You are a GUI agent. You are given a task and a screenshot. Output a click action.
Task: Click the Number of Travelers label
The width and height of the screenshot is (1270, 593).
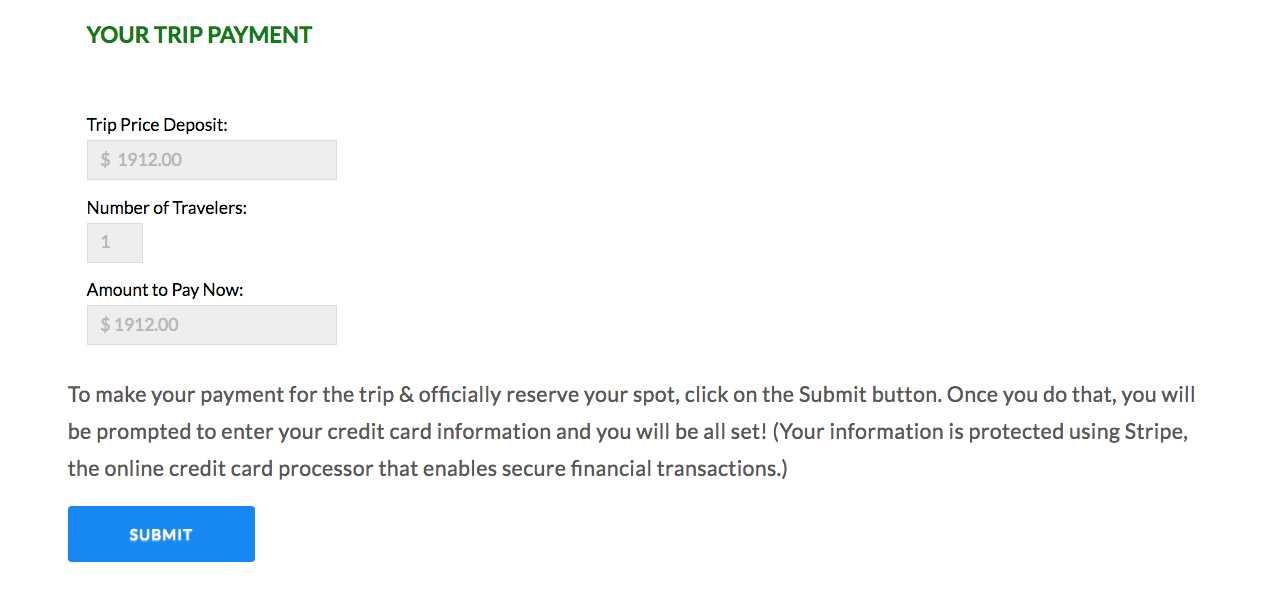tap(166, 207)
